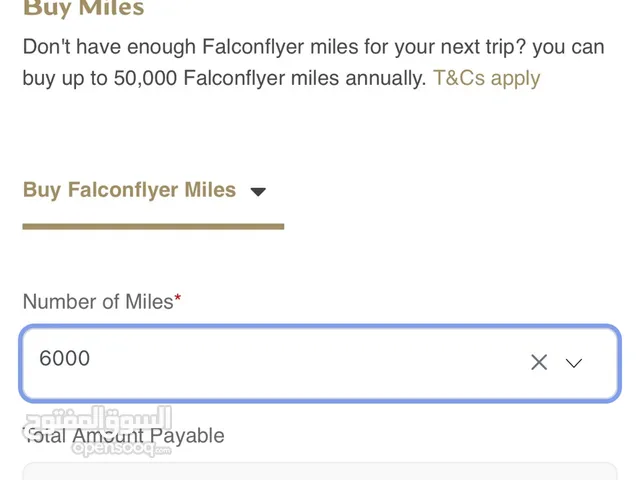Viewport: 640px width, 480px height.
Task: Click the 50,000 figure in the description
Action: (x=145, y=78)
